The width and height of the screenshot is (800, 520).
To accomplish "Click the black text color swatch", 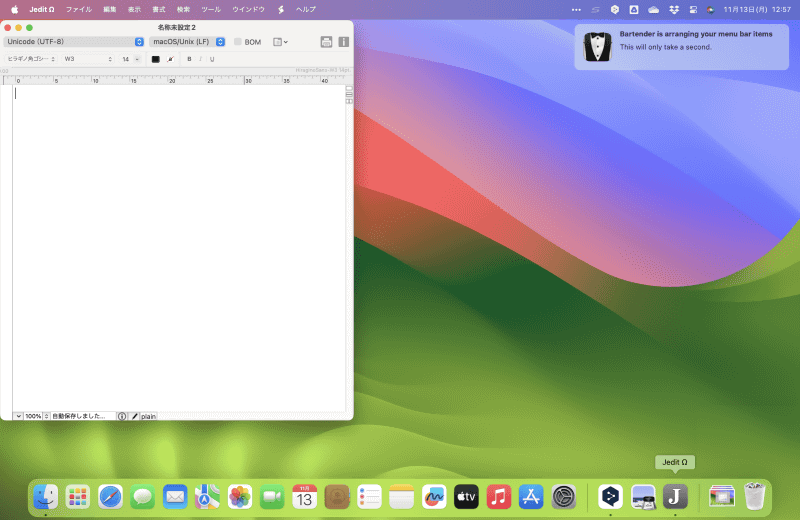I will 156,59.
